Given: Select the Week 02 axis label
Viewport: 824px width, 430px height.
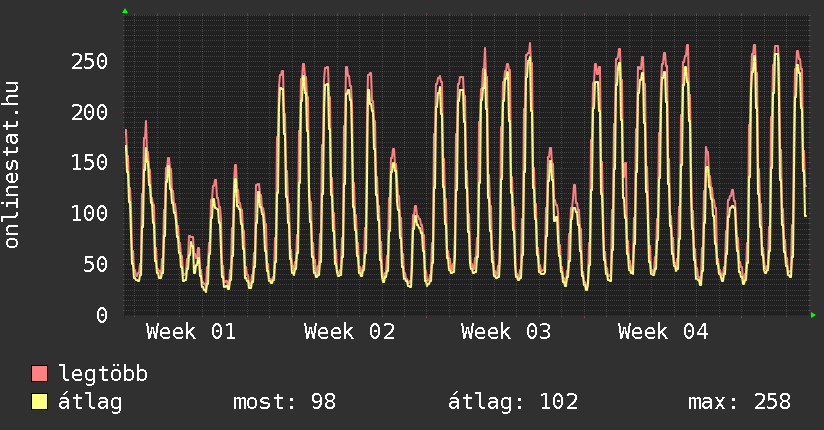Looking at the screenshot, I should (x=349, y=332).
